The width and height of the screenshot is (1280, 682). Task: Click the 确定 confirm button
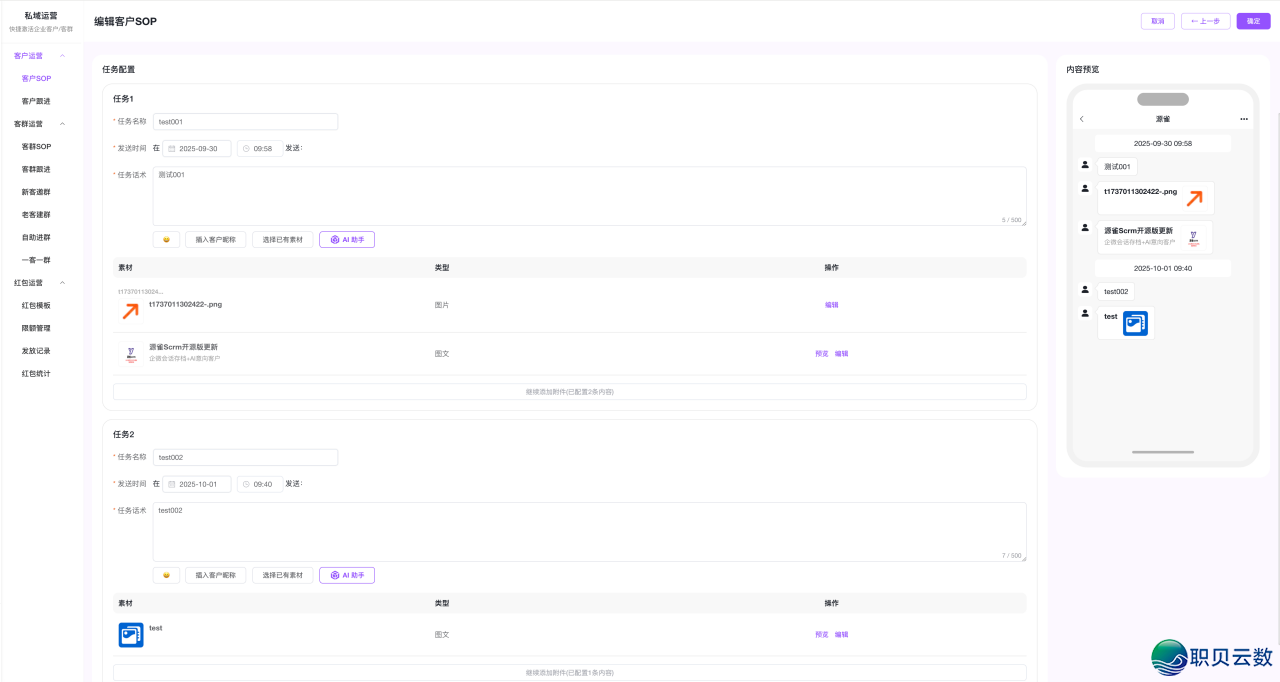tap(1253, 21)
